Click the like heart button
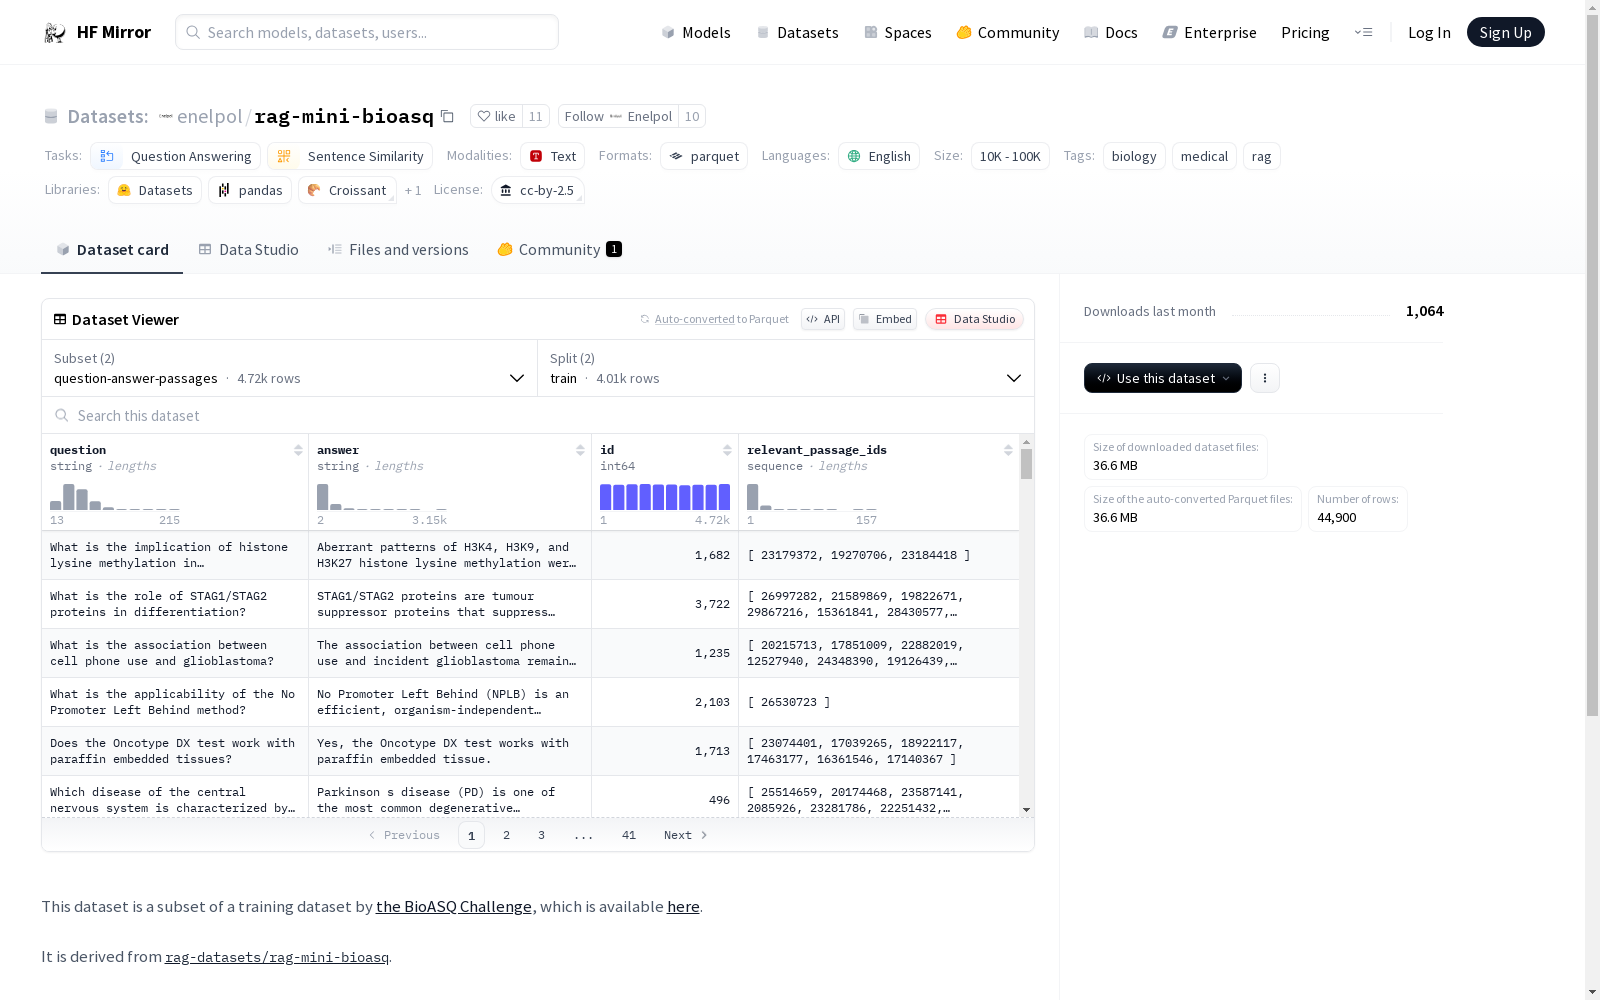 click(x=497, y=116)
